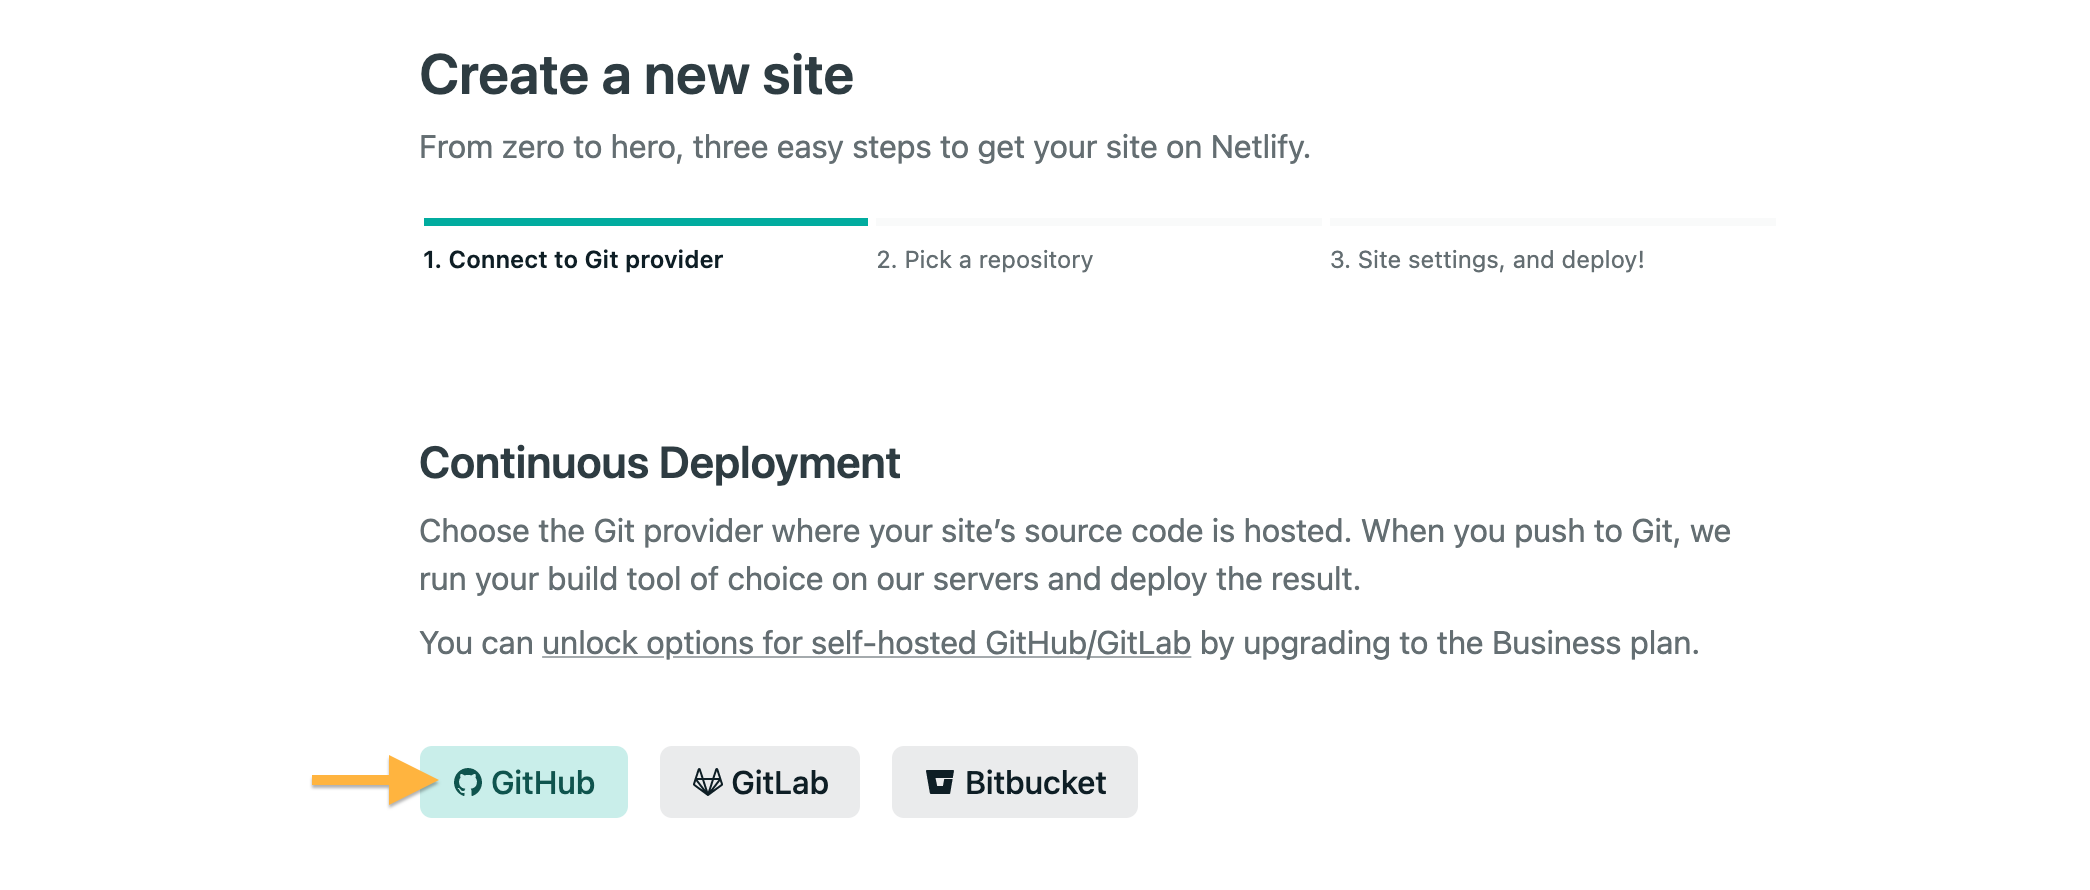Click the run your build tool sentence
The image size is (2090, 890).
point(889,579)
